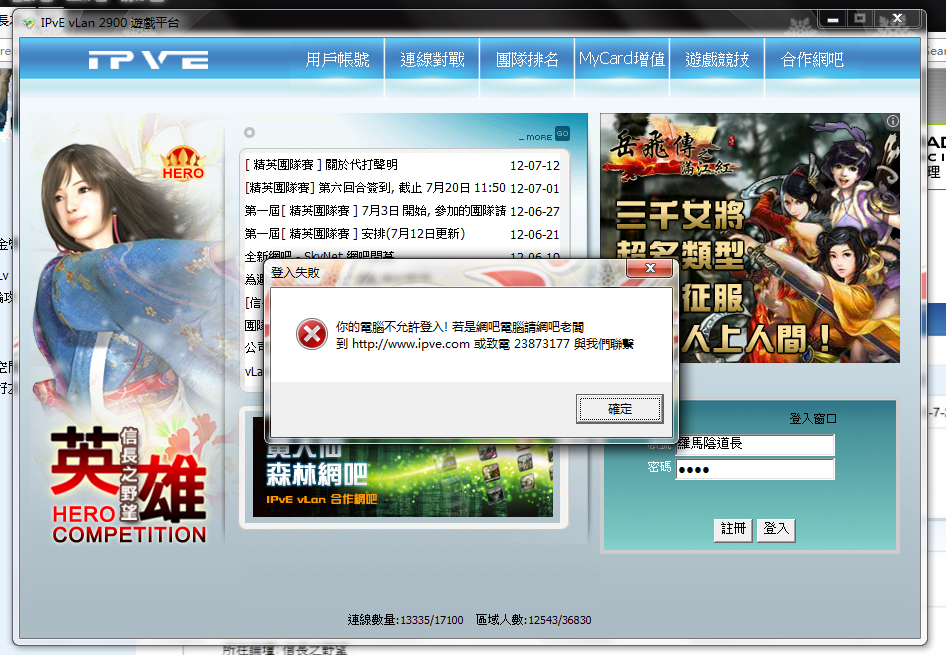Click date 12-07-12 in news list

click(x=535, y=165)
